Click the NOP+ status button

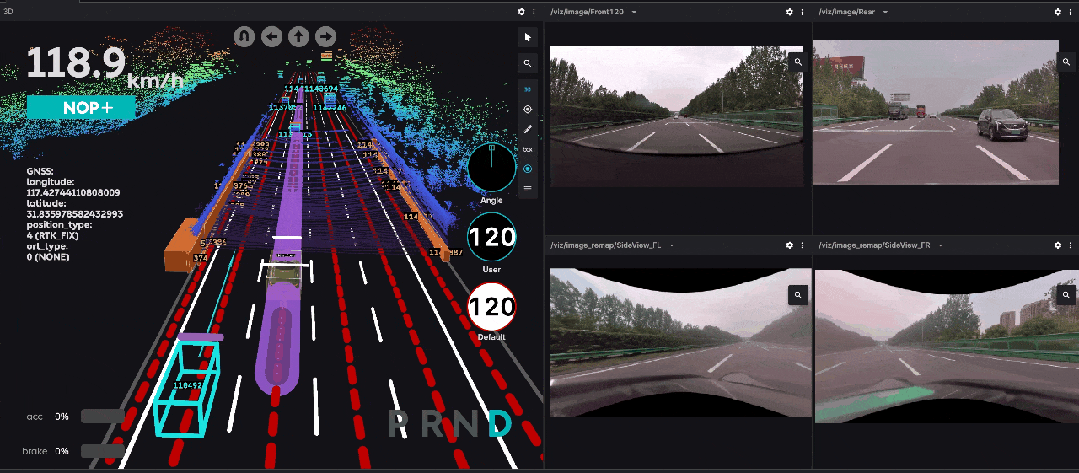pyautogui.click(x=81, y=107)
